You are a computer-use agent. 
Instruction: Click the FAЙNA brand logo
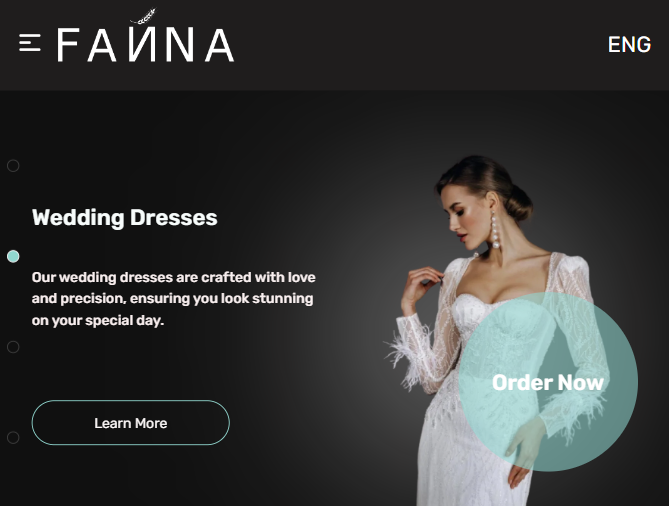[x=145, y=45]
